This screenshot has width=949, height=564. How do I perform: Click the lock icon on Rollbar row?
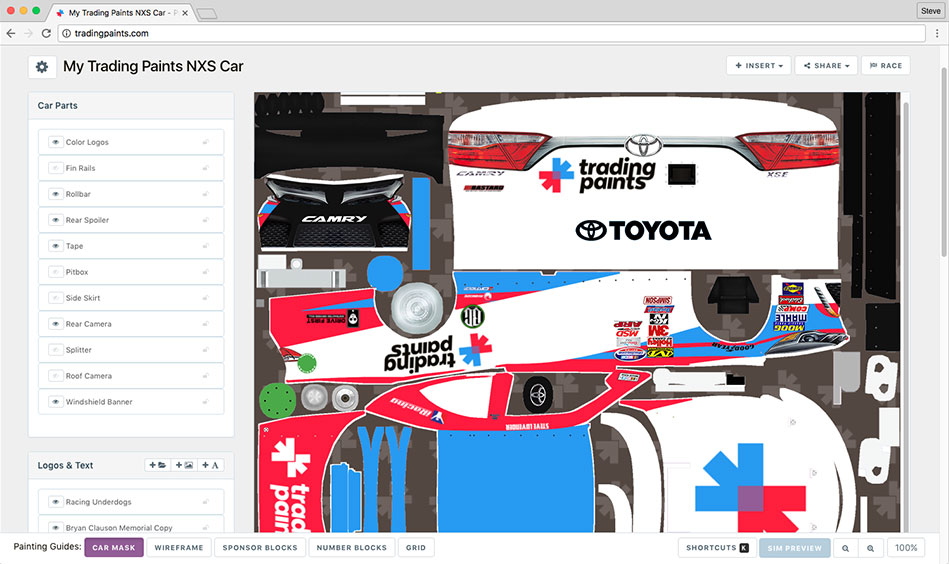click(206, 194)
